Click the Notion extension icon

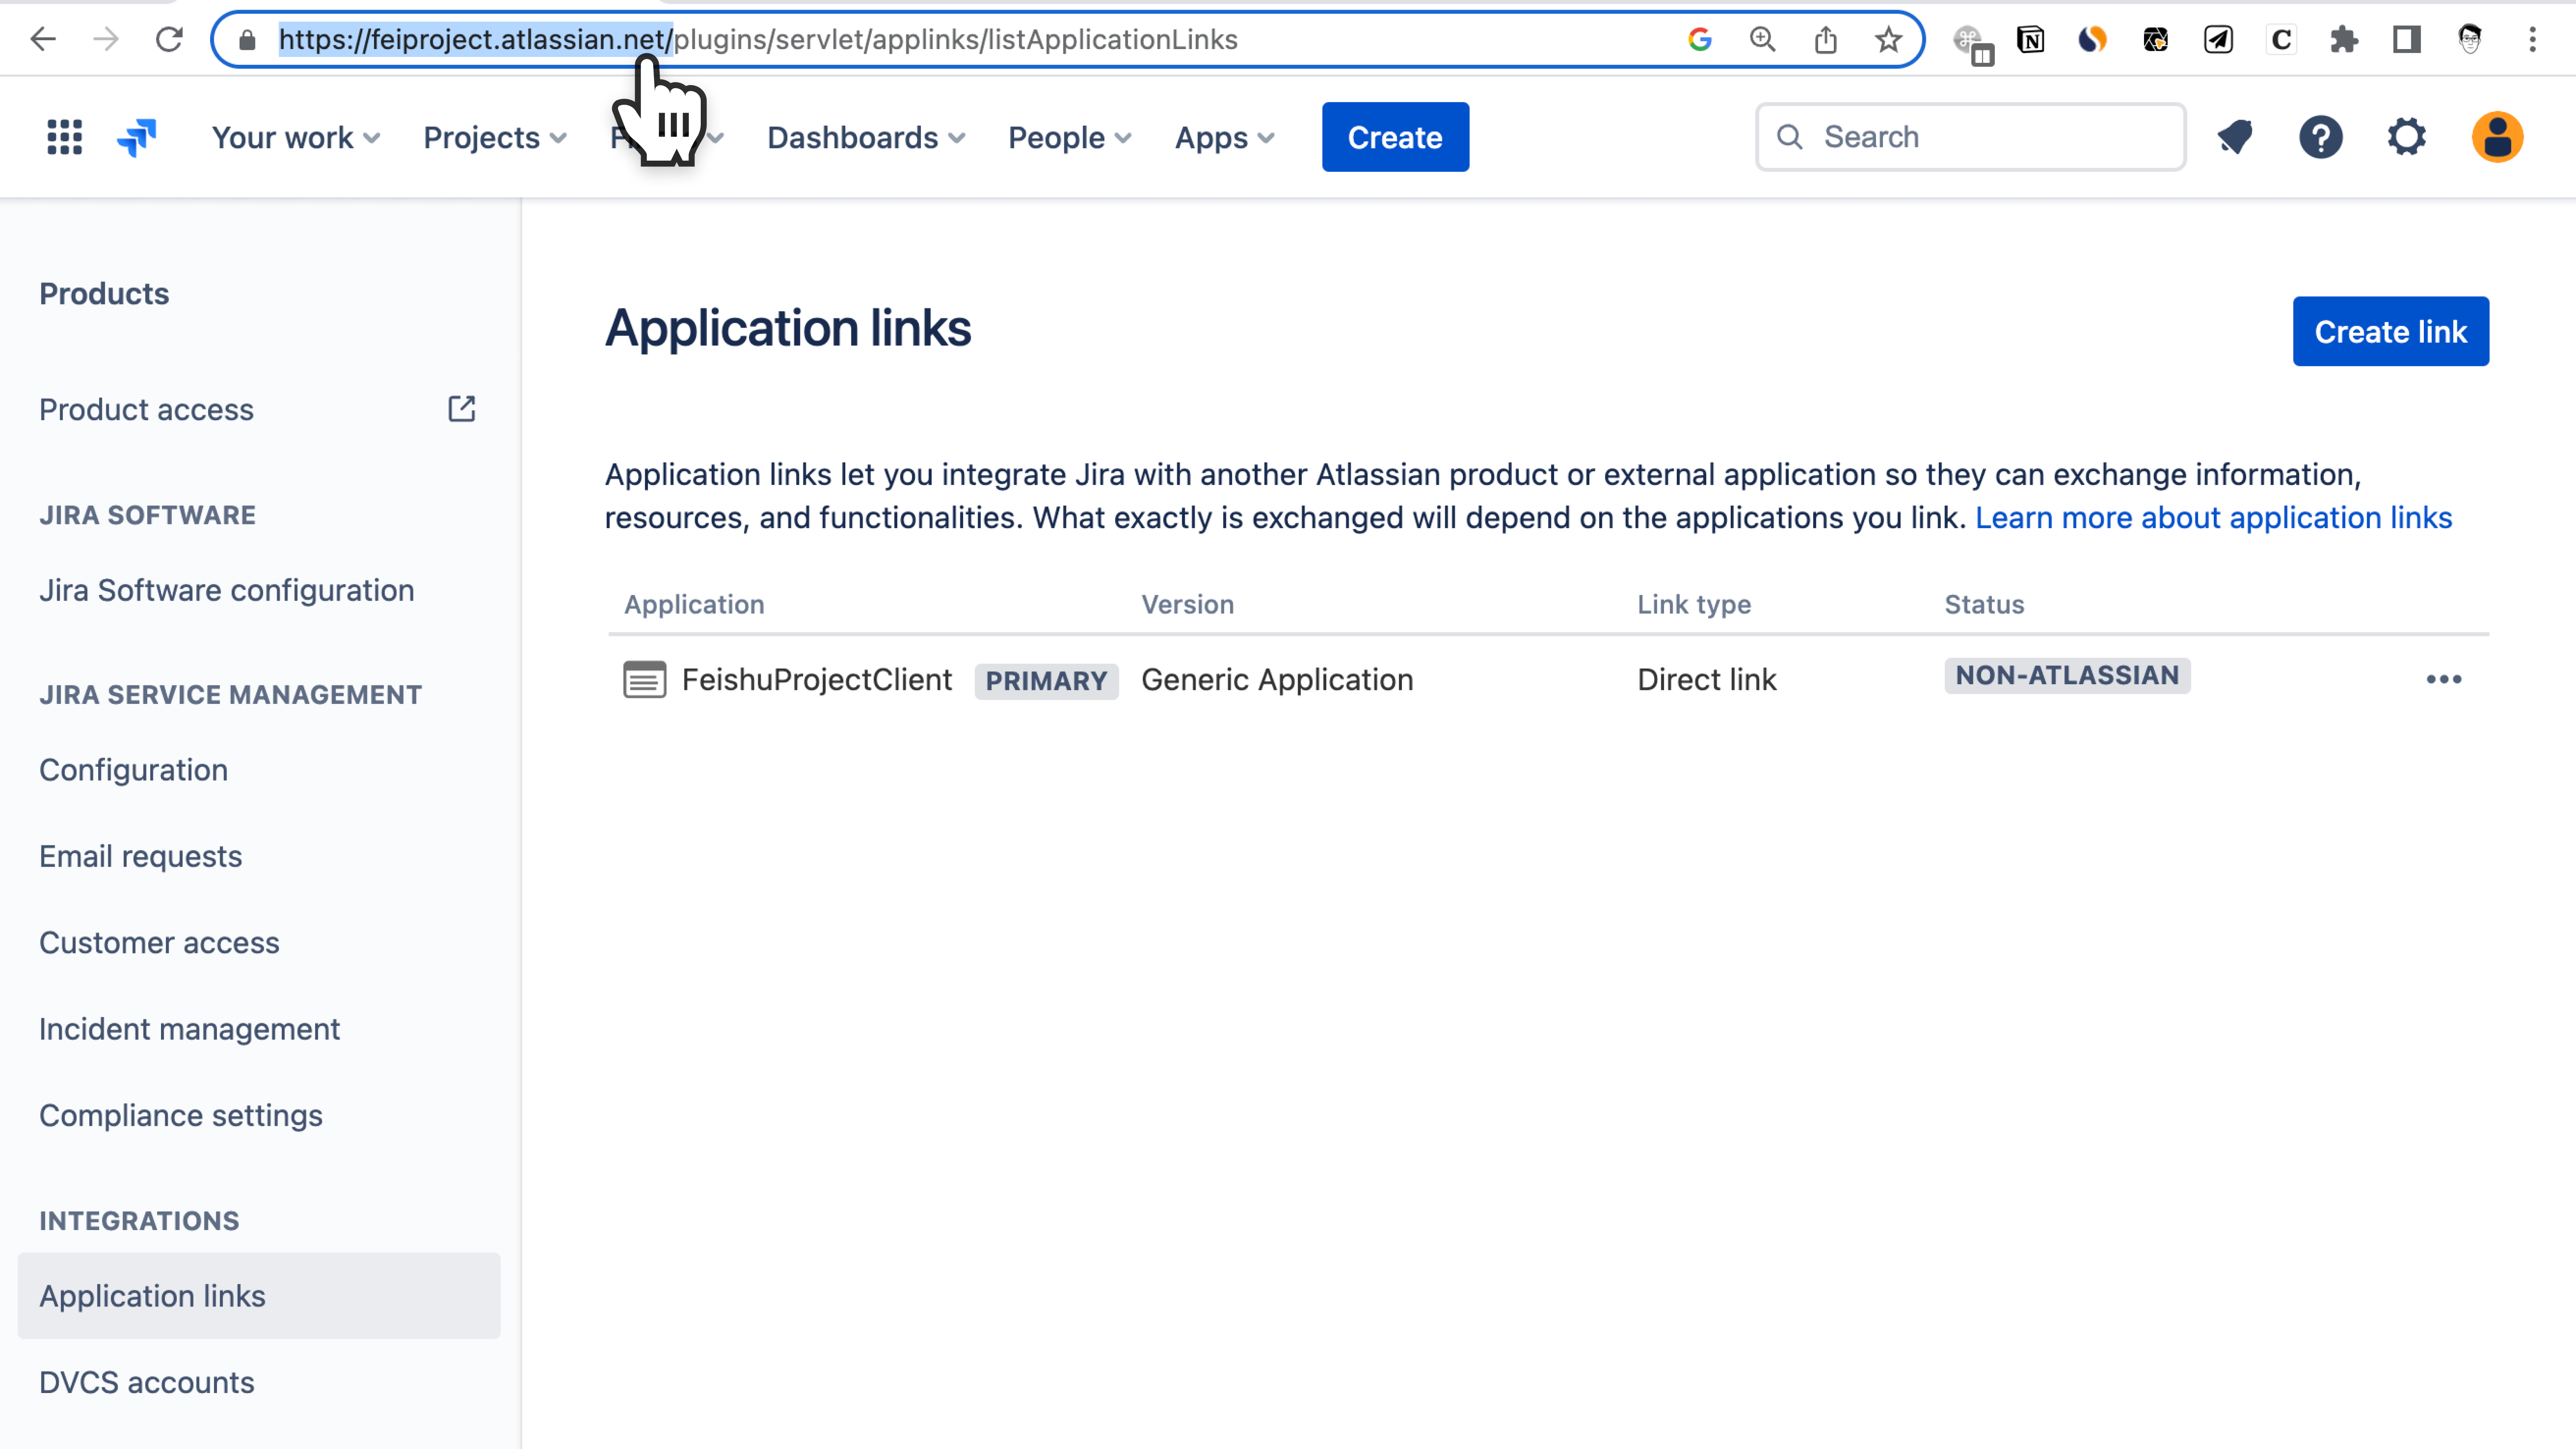2031,40
